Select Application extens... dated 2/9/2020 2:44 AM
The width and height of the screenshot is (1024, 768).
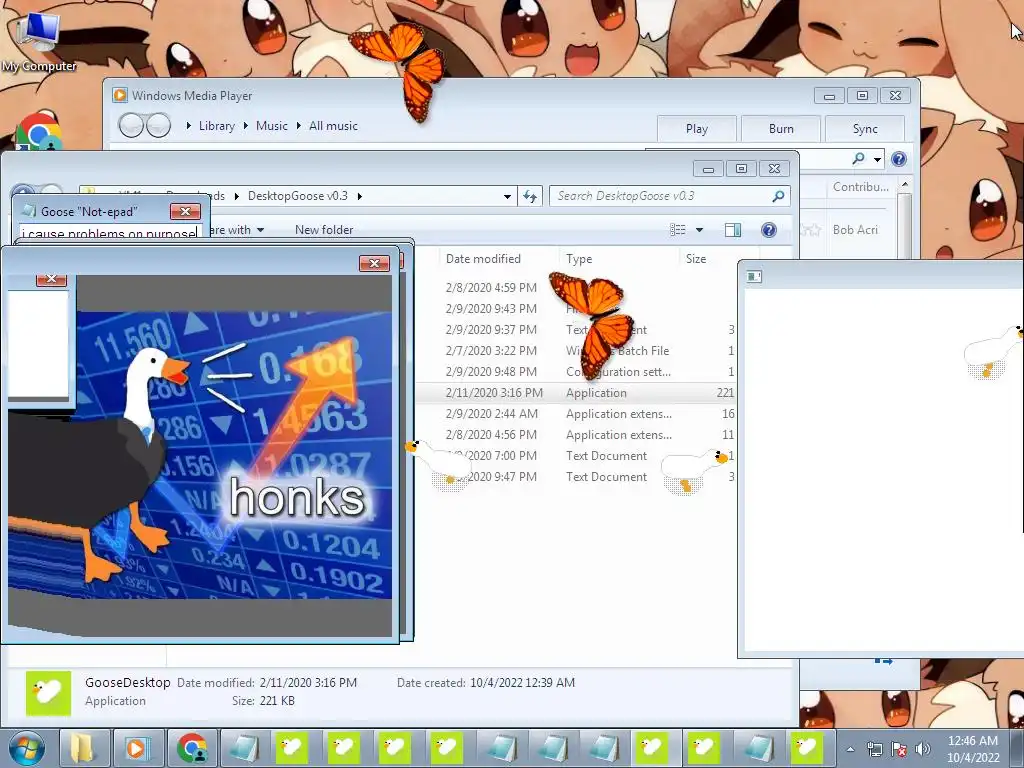pyautogui.click(x=575, y=413)
